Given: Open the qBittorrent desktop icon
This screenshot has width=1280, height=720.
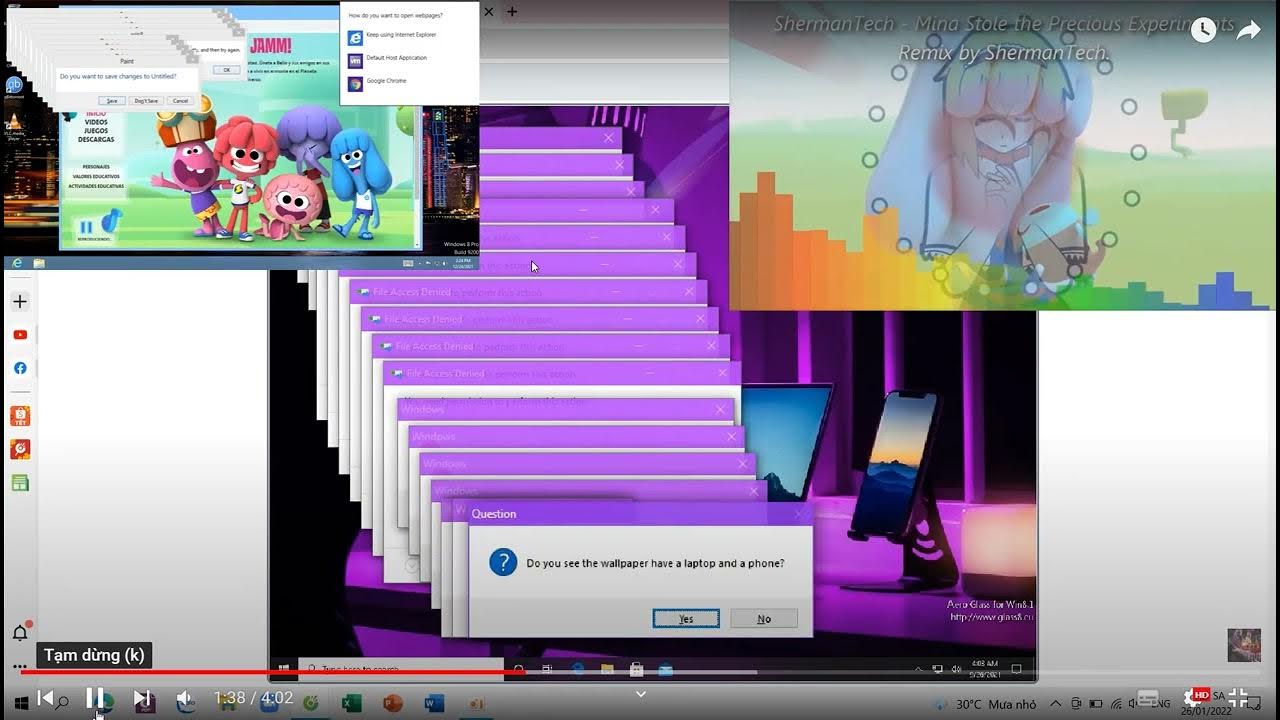Looking at the screenshot, I should coord(13,87).
